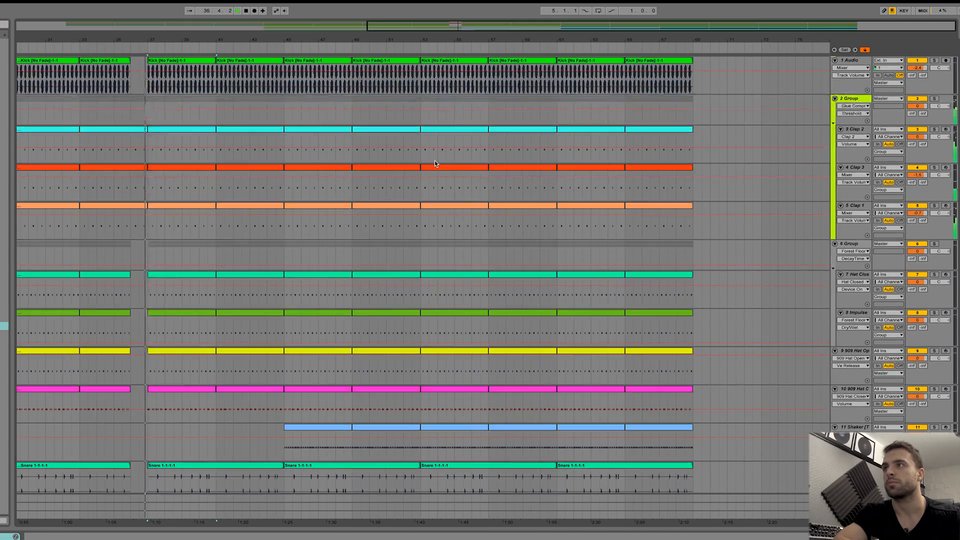Fold the 3 Clap 2 track
Viewport: 960px width, 540px height.
(840, 129)
